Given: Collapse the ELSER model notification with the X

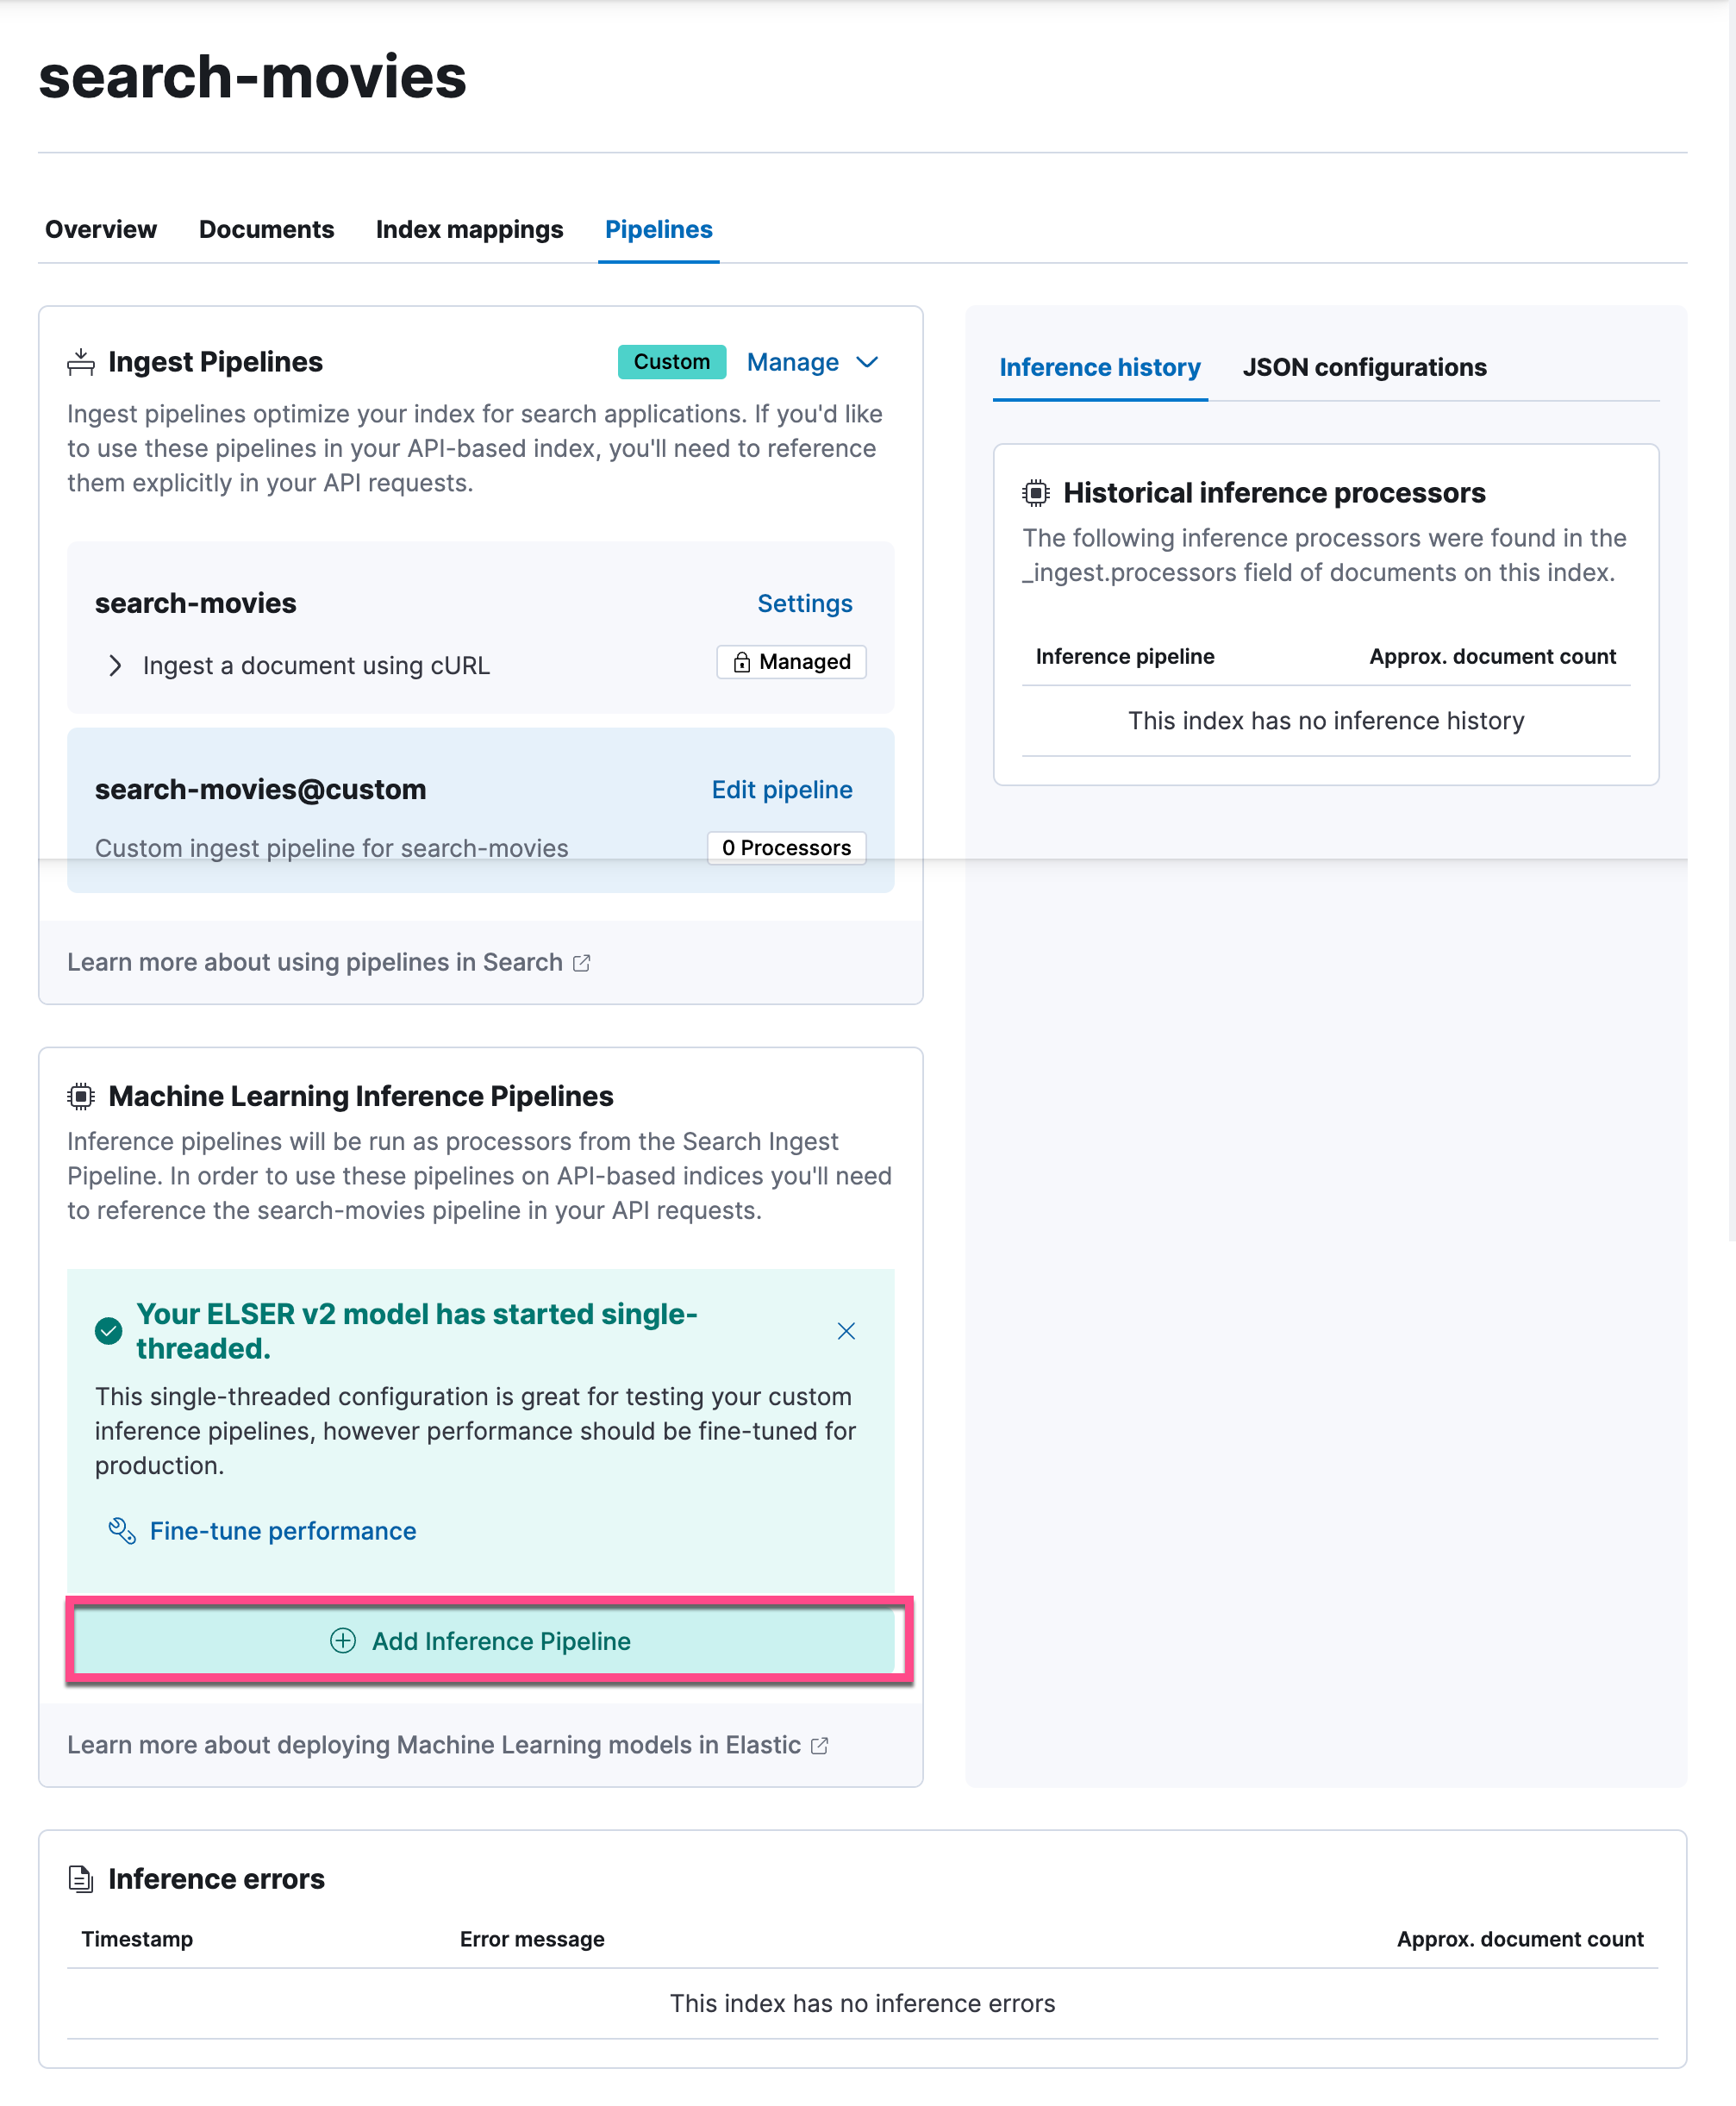Looking at the screenshot, I should click(846, 1331).
